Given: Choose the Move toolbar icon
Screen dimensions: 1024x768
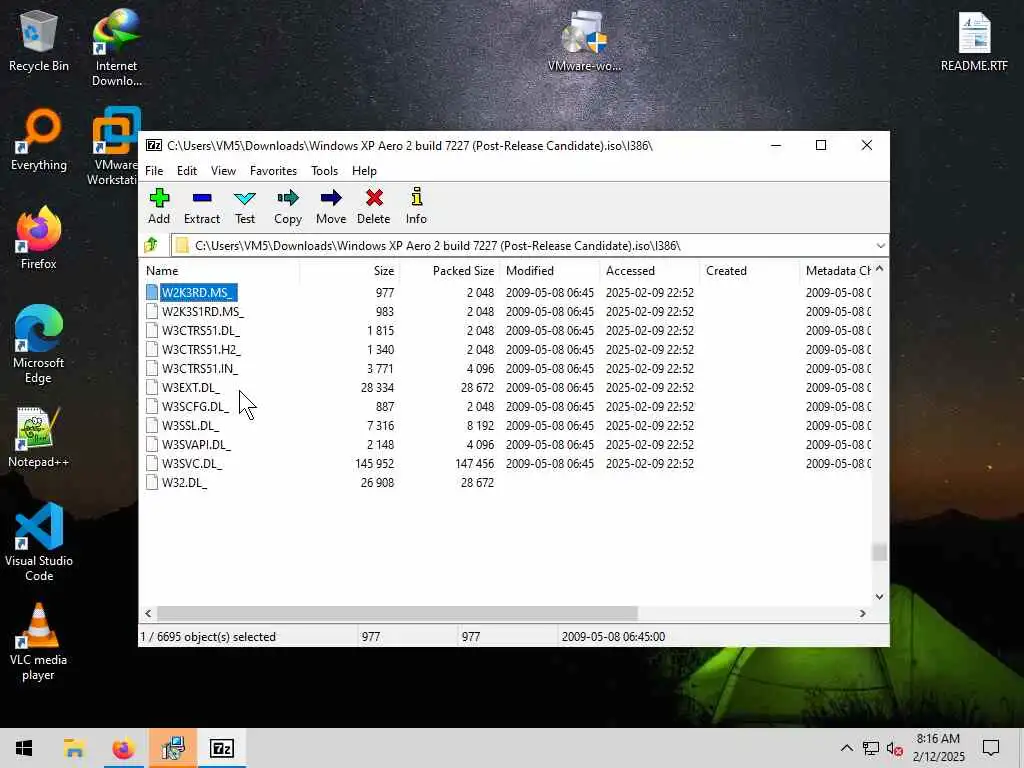Looking at the screenshot, I should [x=331, y=198].
